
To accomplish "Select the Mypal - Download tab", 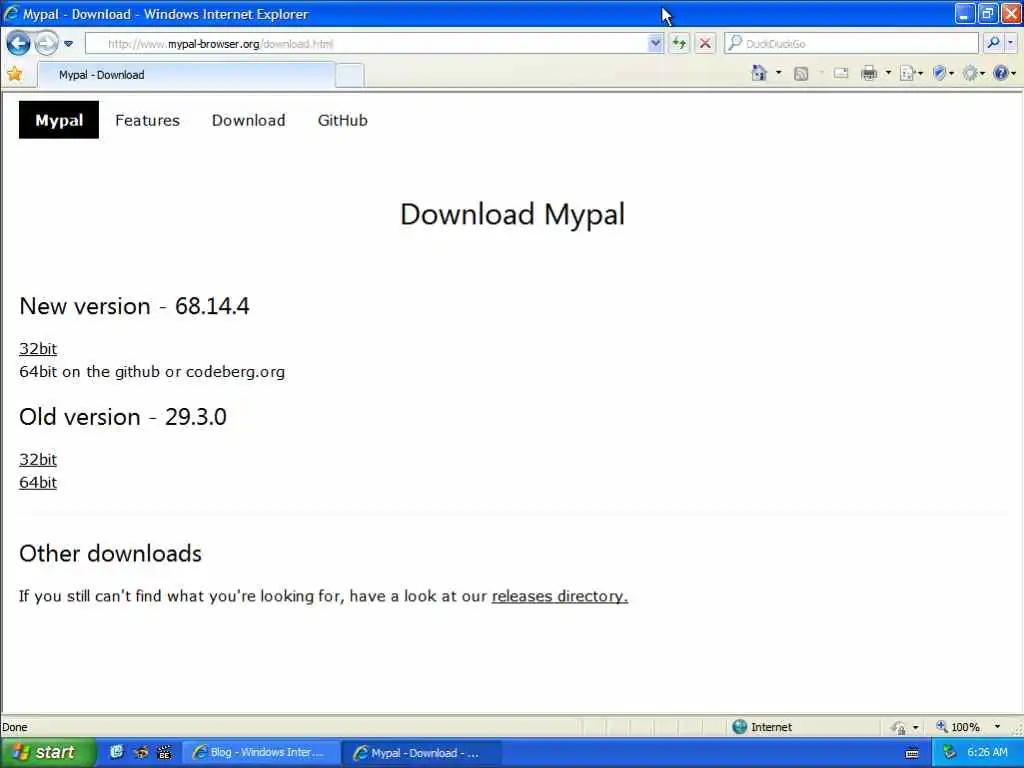I will (x=186, y=75).
